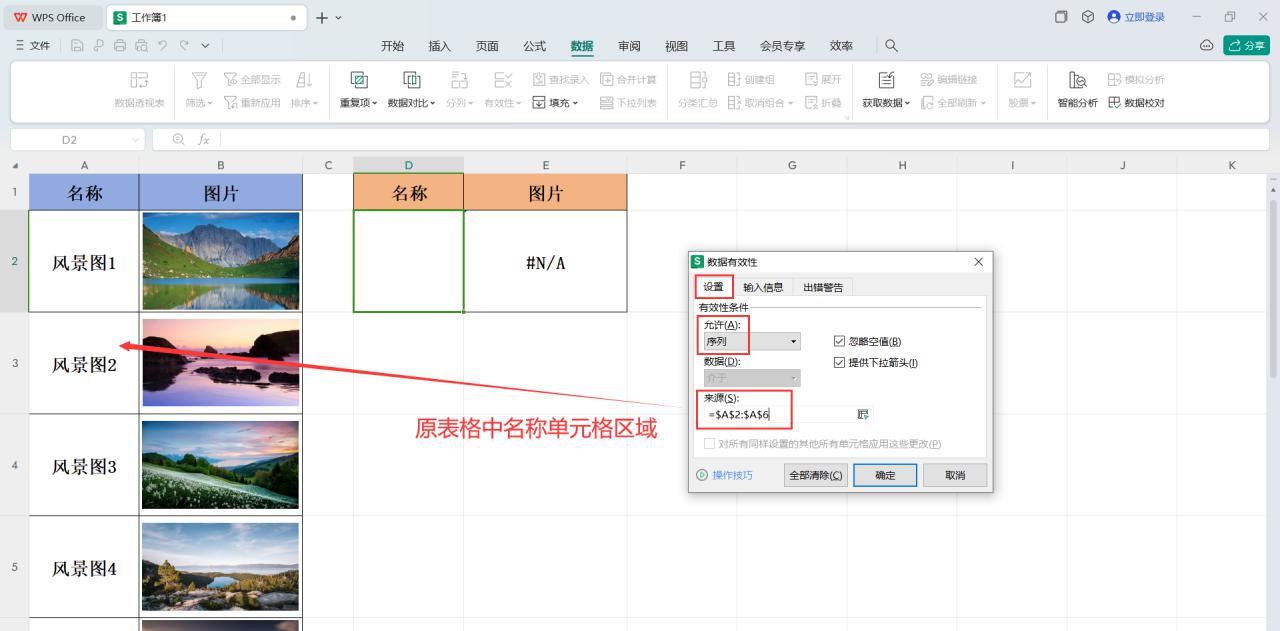Click 模拟分析 in the ribbon
Viewport: 1280px width, 631px height.
(x=1136, y=79)
